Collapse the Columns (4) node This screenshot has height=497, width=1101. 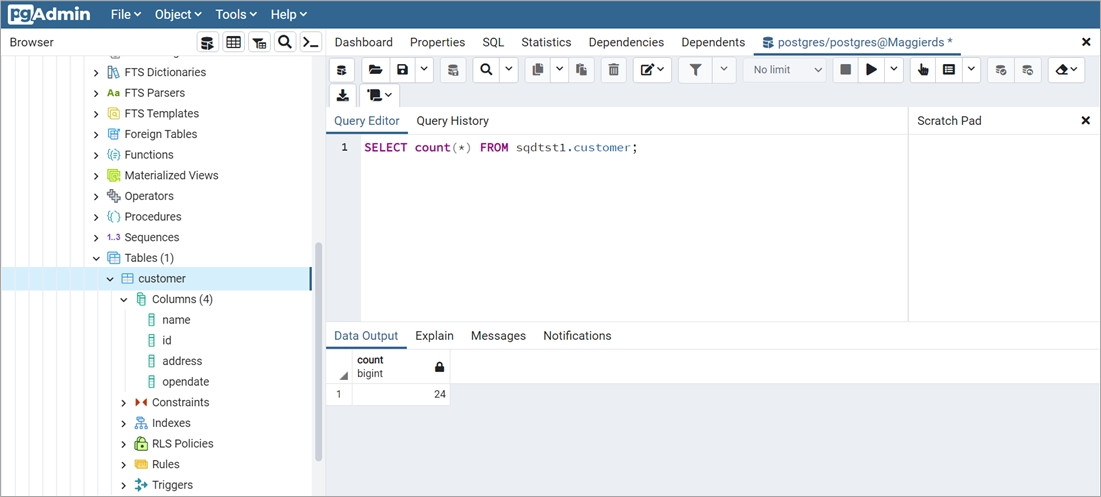click(124, 300)
